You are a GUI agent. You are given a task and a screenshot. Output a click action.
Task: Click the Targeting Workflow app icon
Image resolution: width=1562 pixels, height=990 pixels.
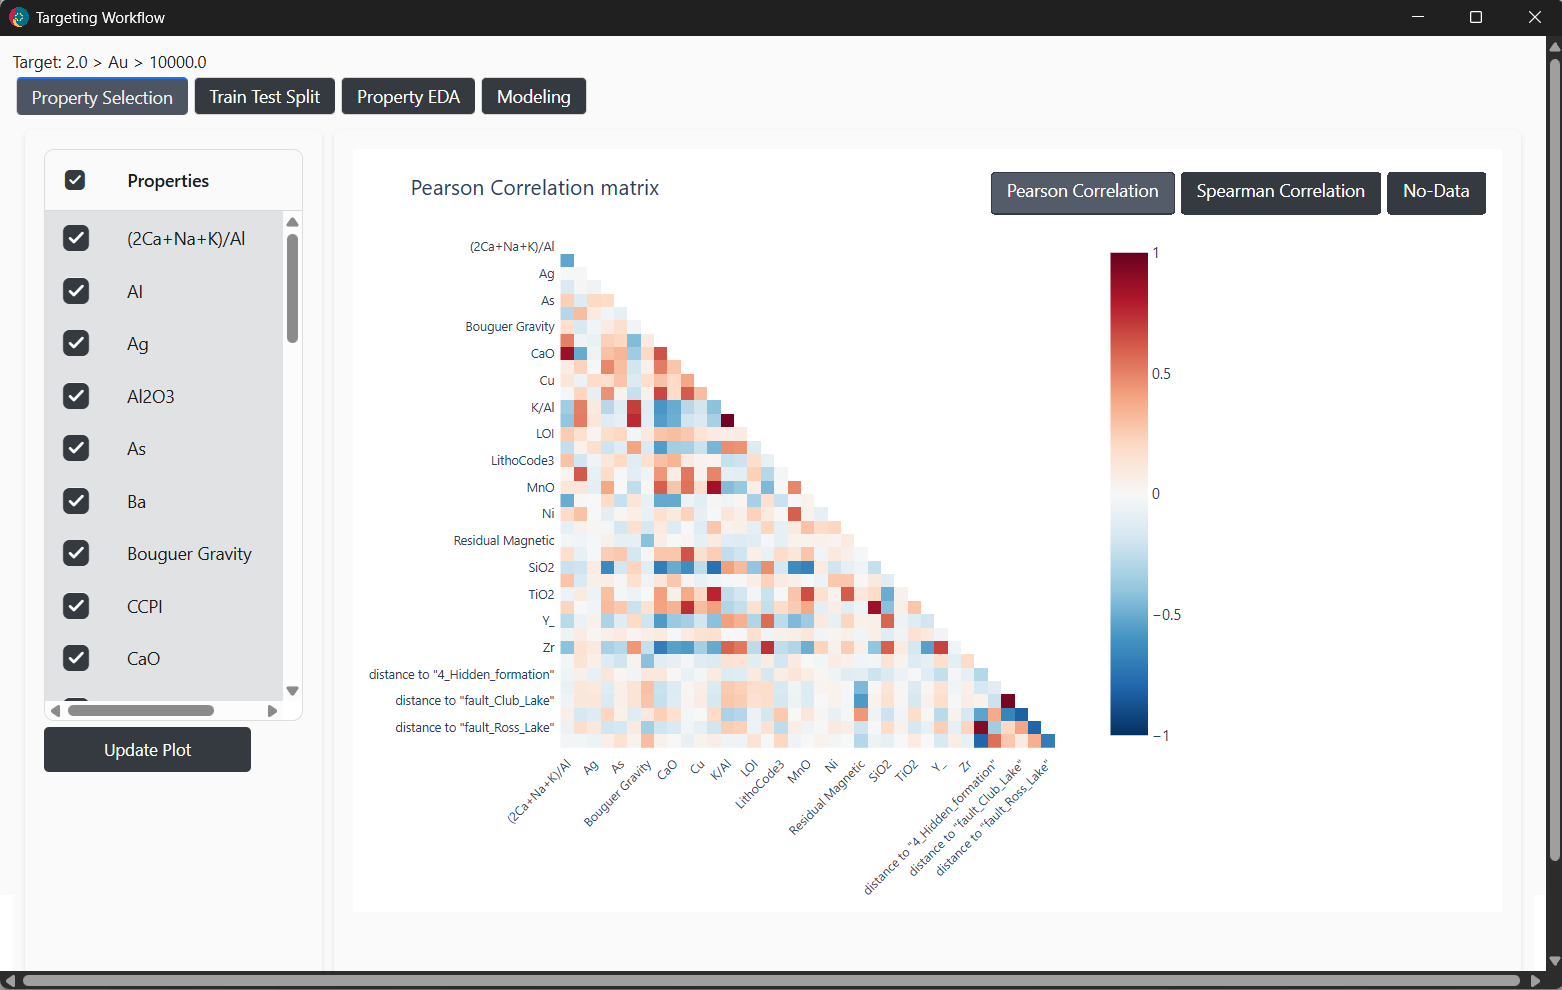[x=18, y=17]
